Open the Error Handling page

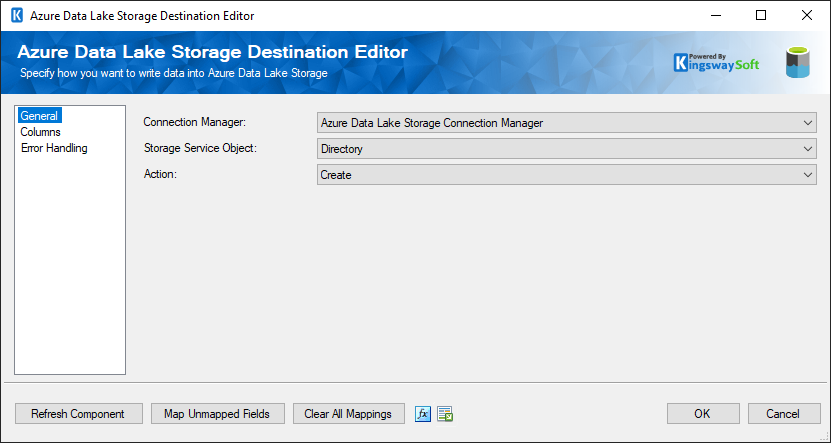54,148
